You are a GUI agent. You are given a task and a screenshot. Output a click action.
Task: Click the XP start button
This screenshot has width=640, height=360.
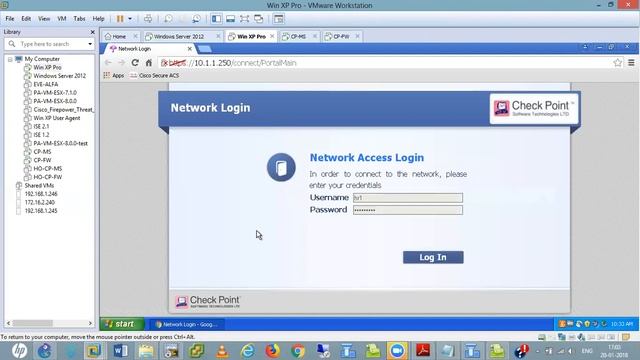[x=122, y=324]
